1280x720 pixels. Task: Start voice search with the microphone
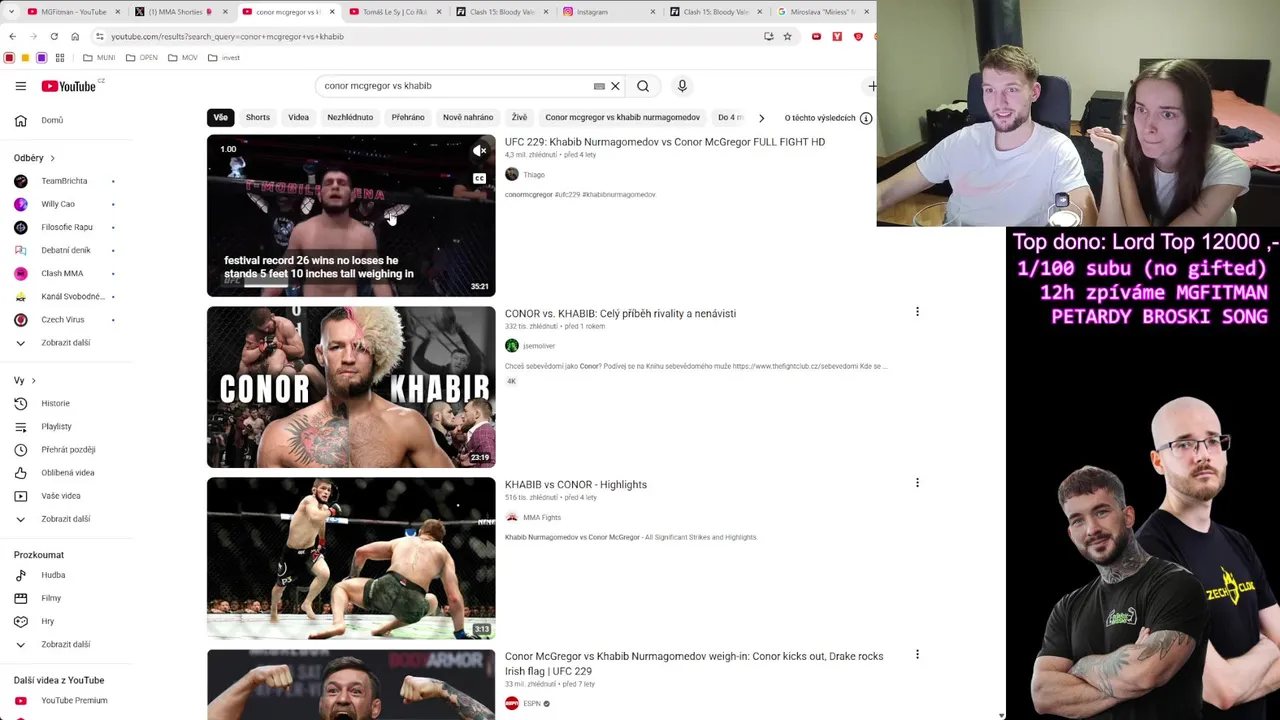coord(682,86)
